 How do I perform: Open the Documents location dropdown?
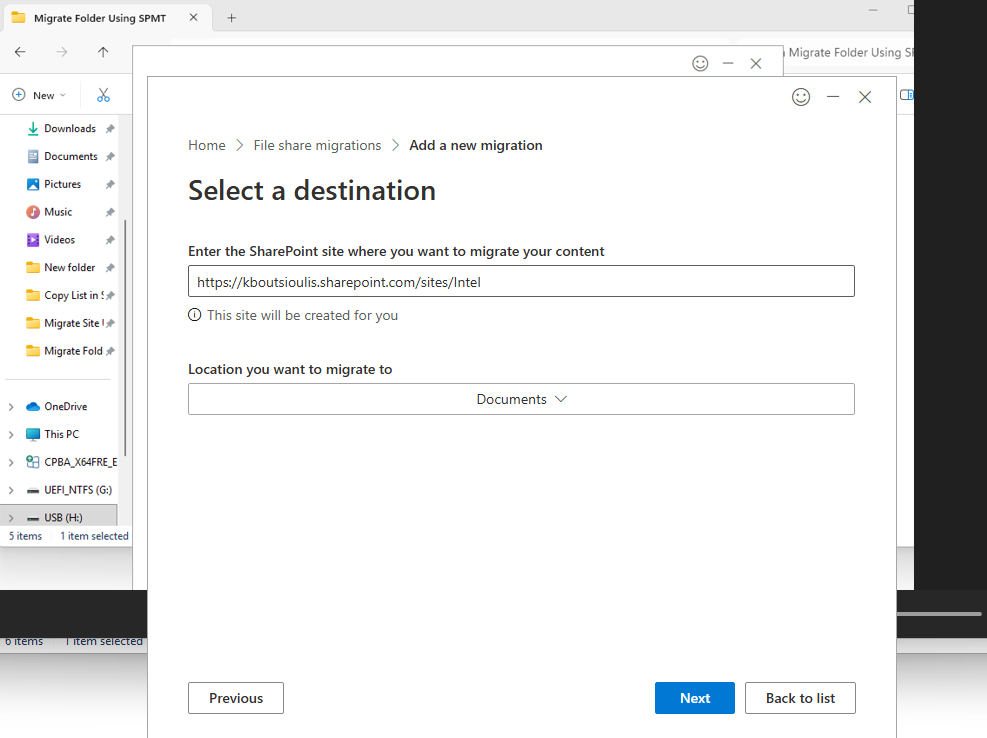tap(521, 399)
